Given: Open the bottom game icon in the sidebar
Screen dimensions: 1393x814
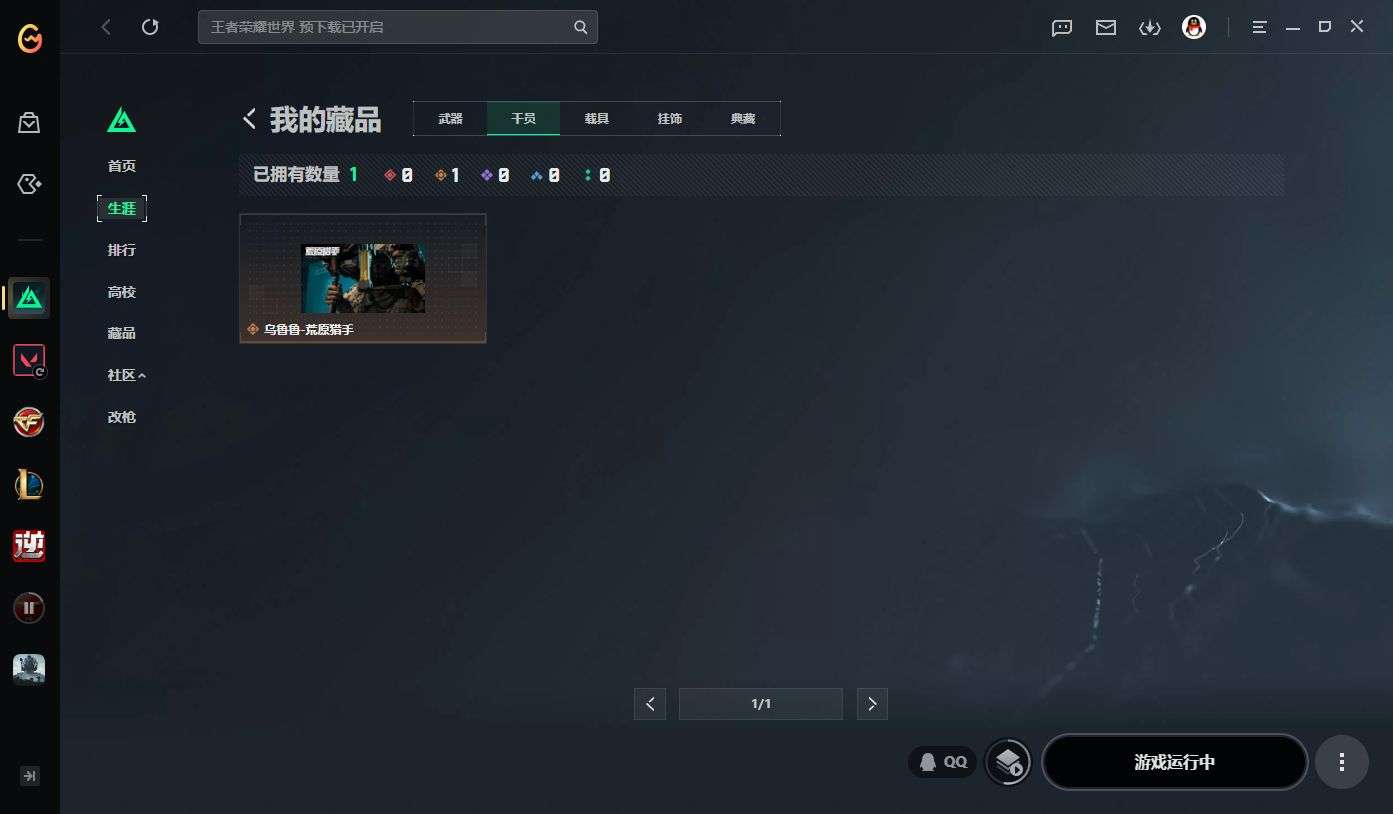Looking at the screenshot, I should tap(29, 669).
